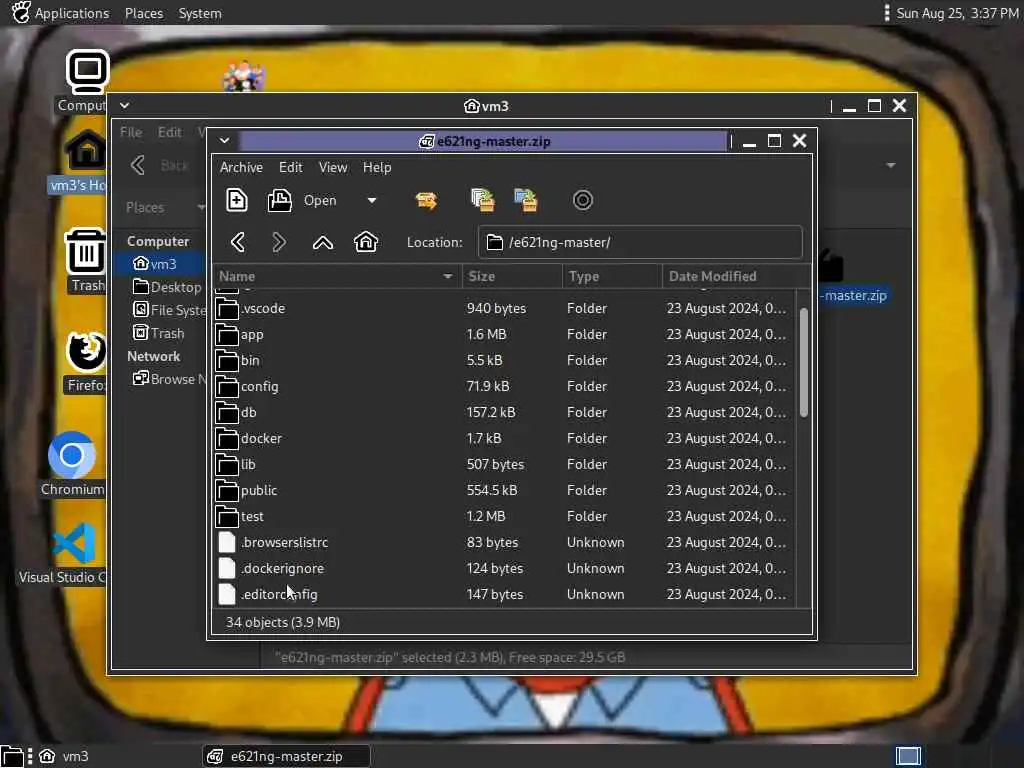Open Edit menu in vm3 window
The image size is (1024, 768).
pos(170,132)
